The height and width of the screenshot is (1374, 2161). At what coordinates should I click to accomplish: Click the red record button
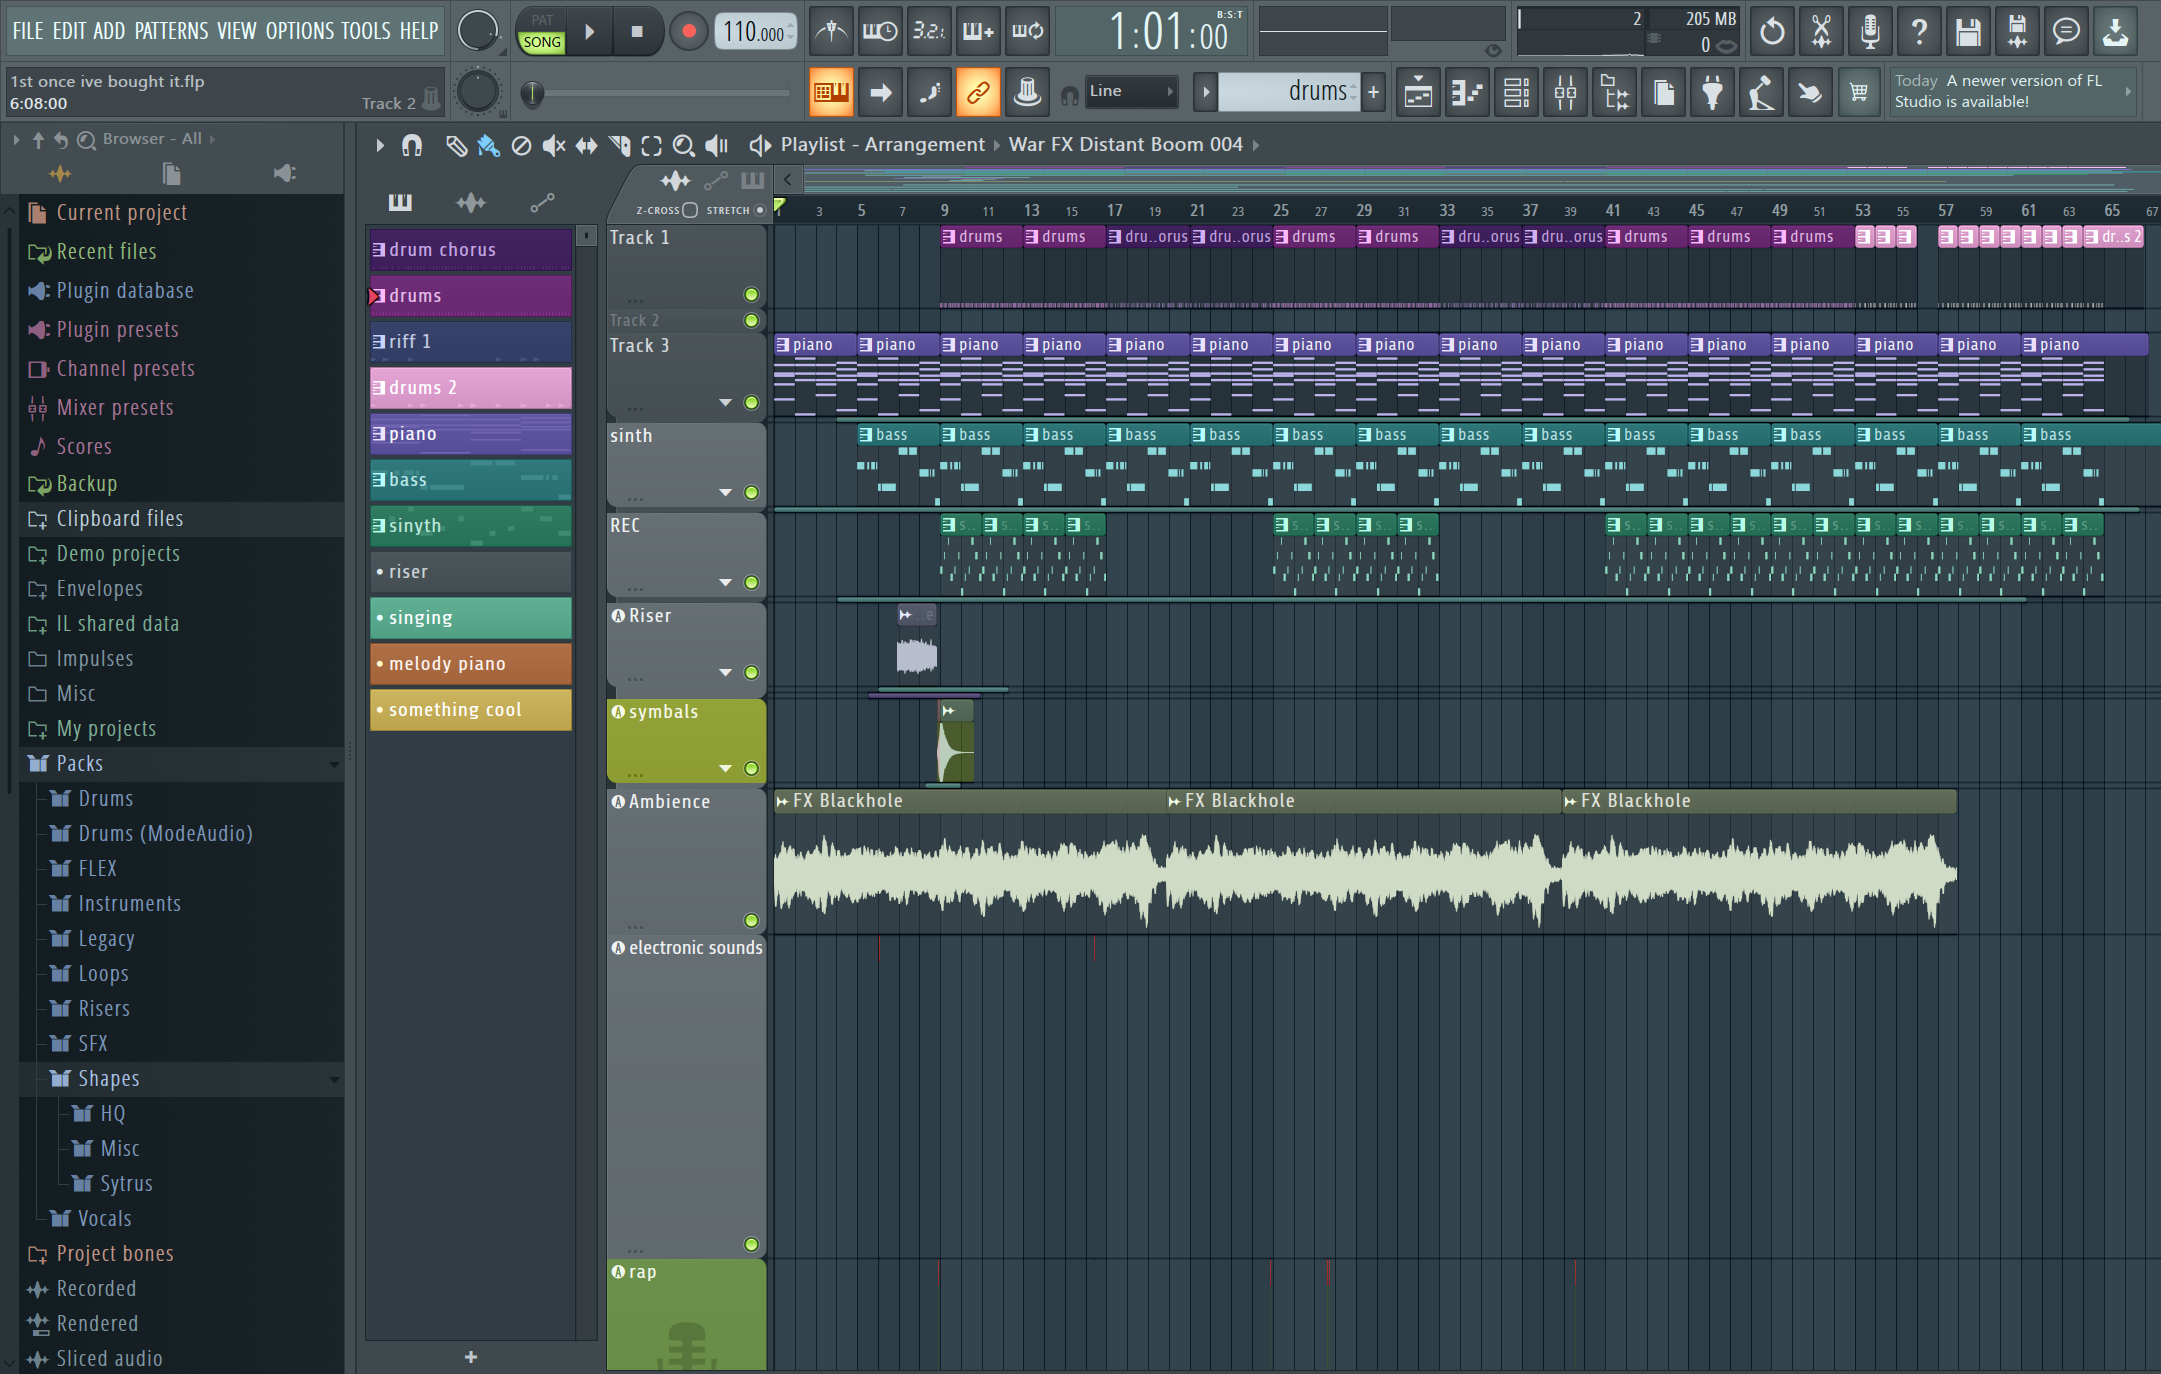point(688,32)
